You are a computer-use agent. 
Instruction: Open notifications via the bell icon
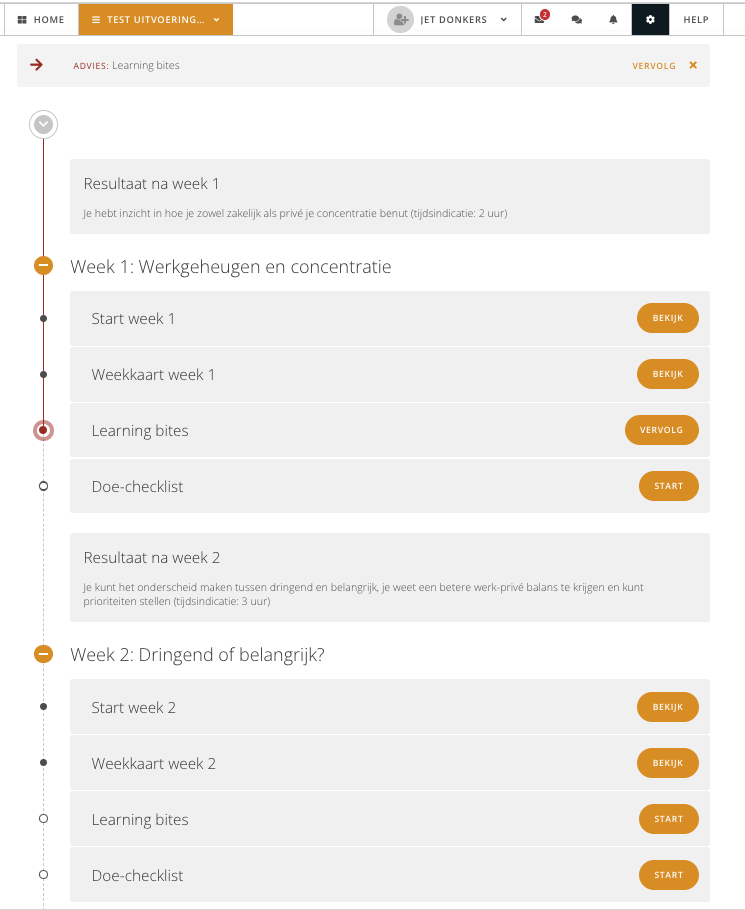[613, 18]
